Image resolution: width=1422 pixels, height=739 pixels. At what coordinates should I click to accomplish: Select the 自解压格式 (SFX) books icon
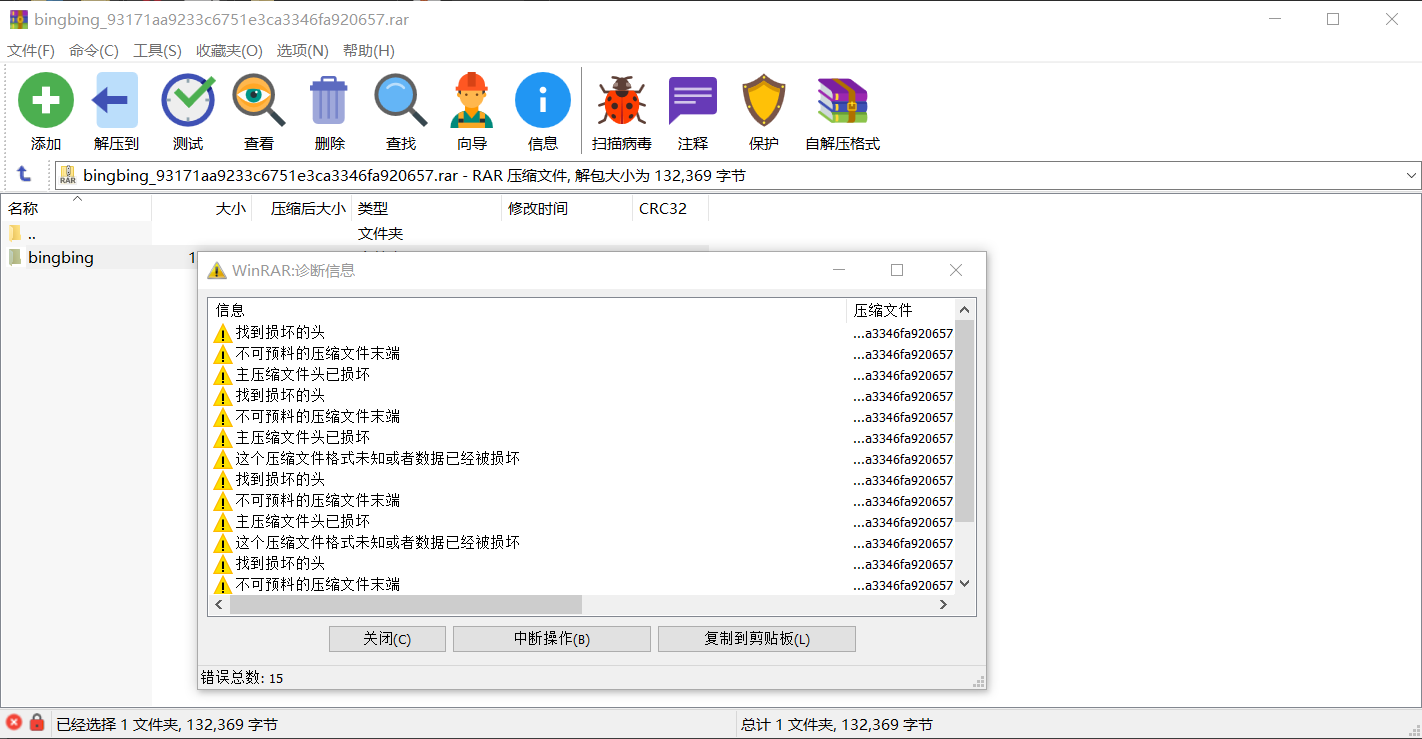point(841,100)
